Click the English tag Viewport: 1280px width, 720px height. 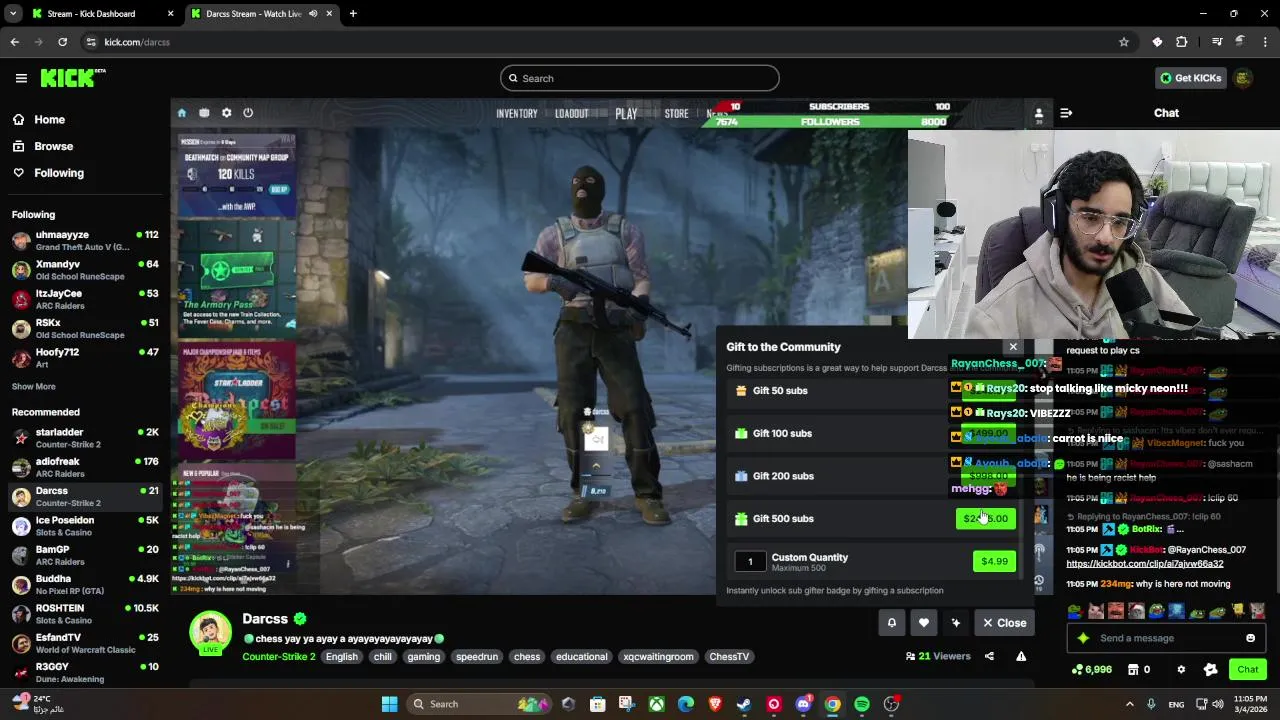pyautogui.click(x=342, y=657)
